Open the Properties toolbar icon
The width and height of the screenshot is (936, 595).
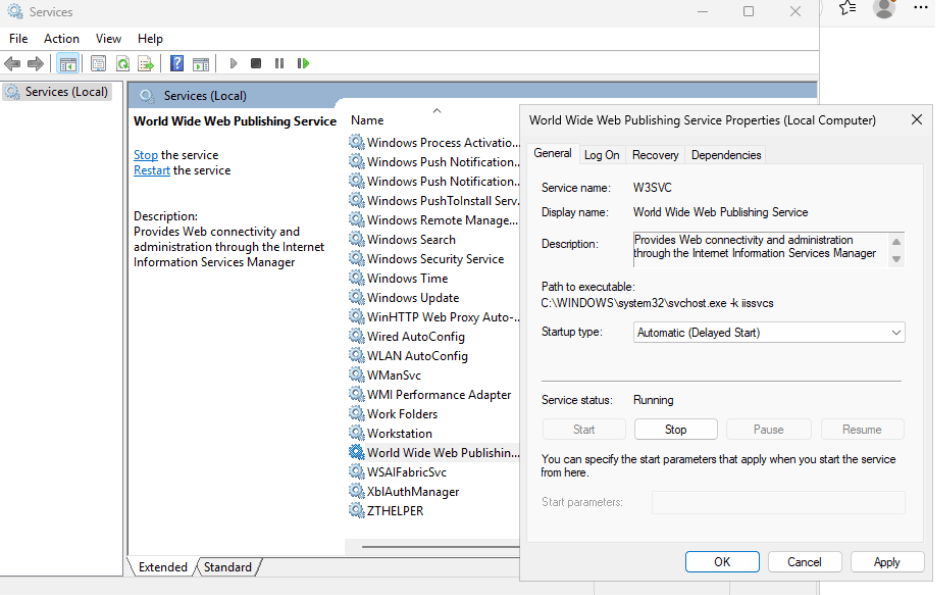[97, 63]
